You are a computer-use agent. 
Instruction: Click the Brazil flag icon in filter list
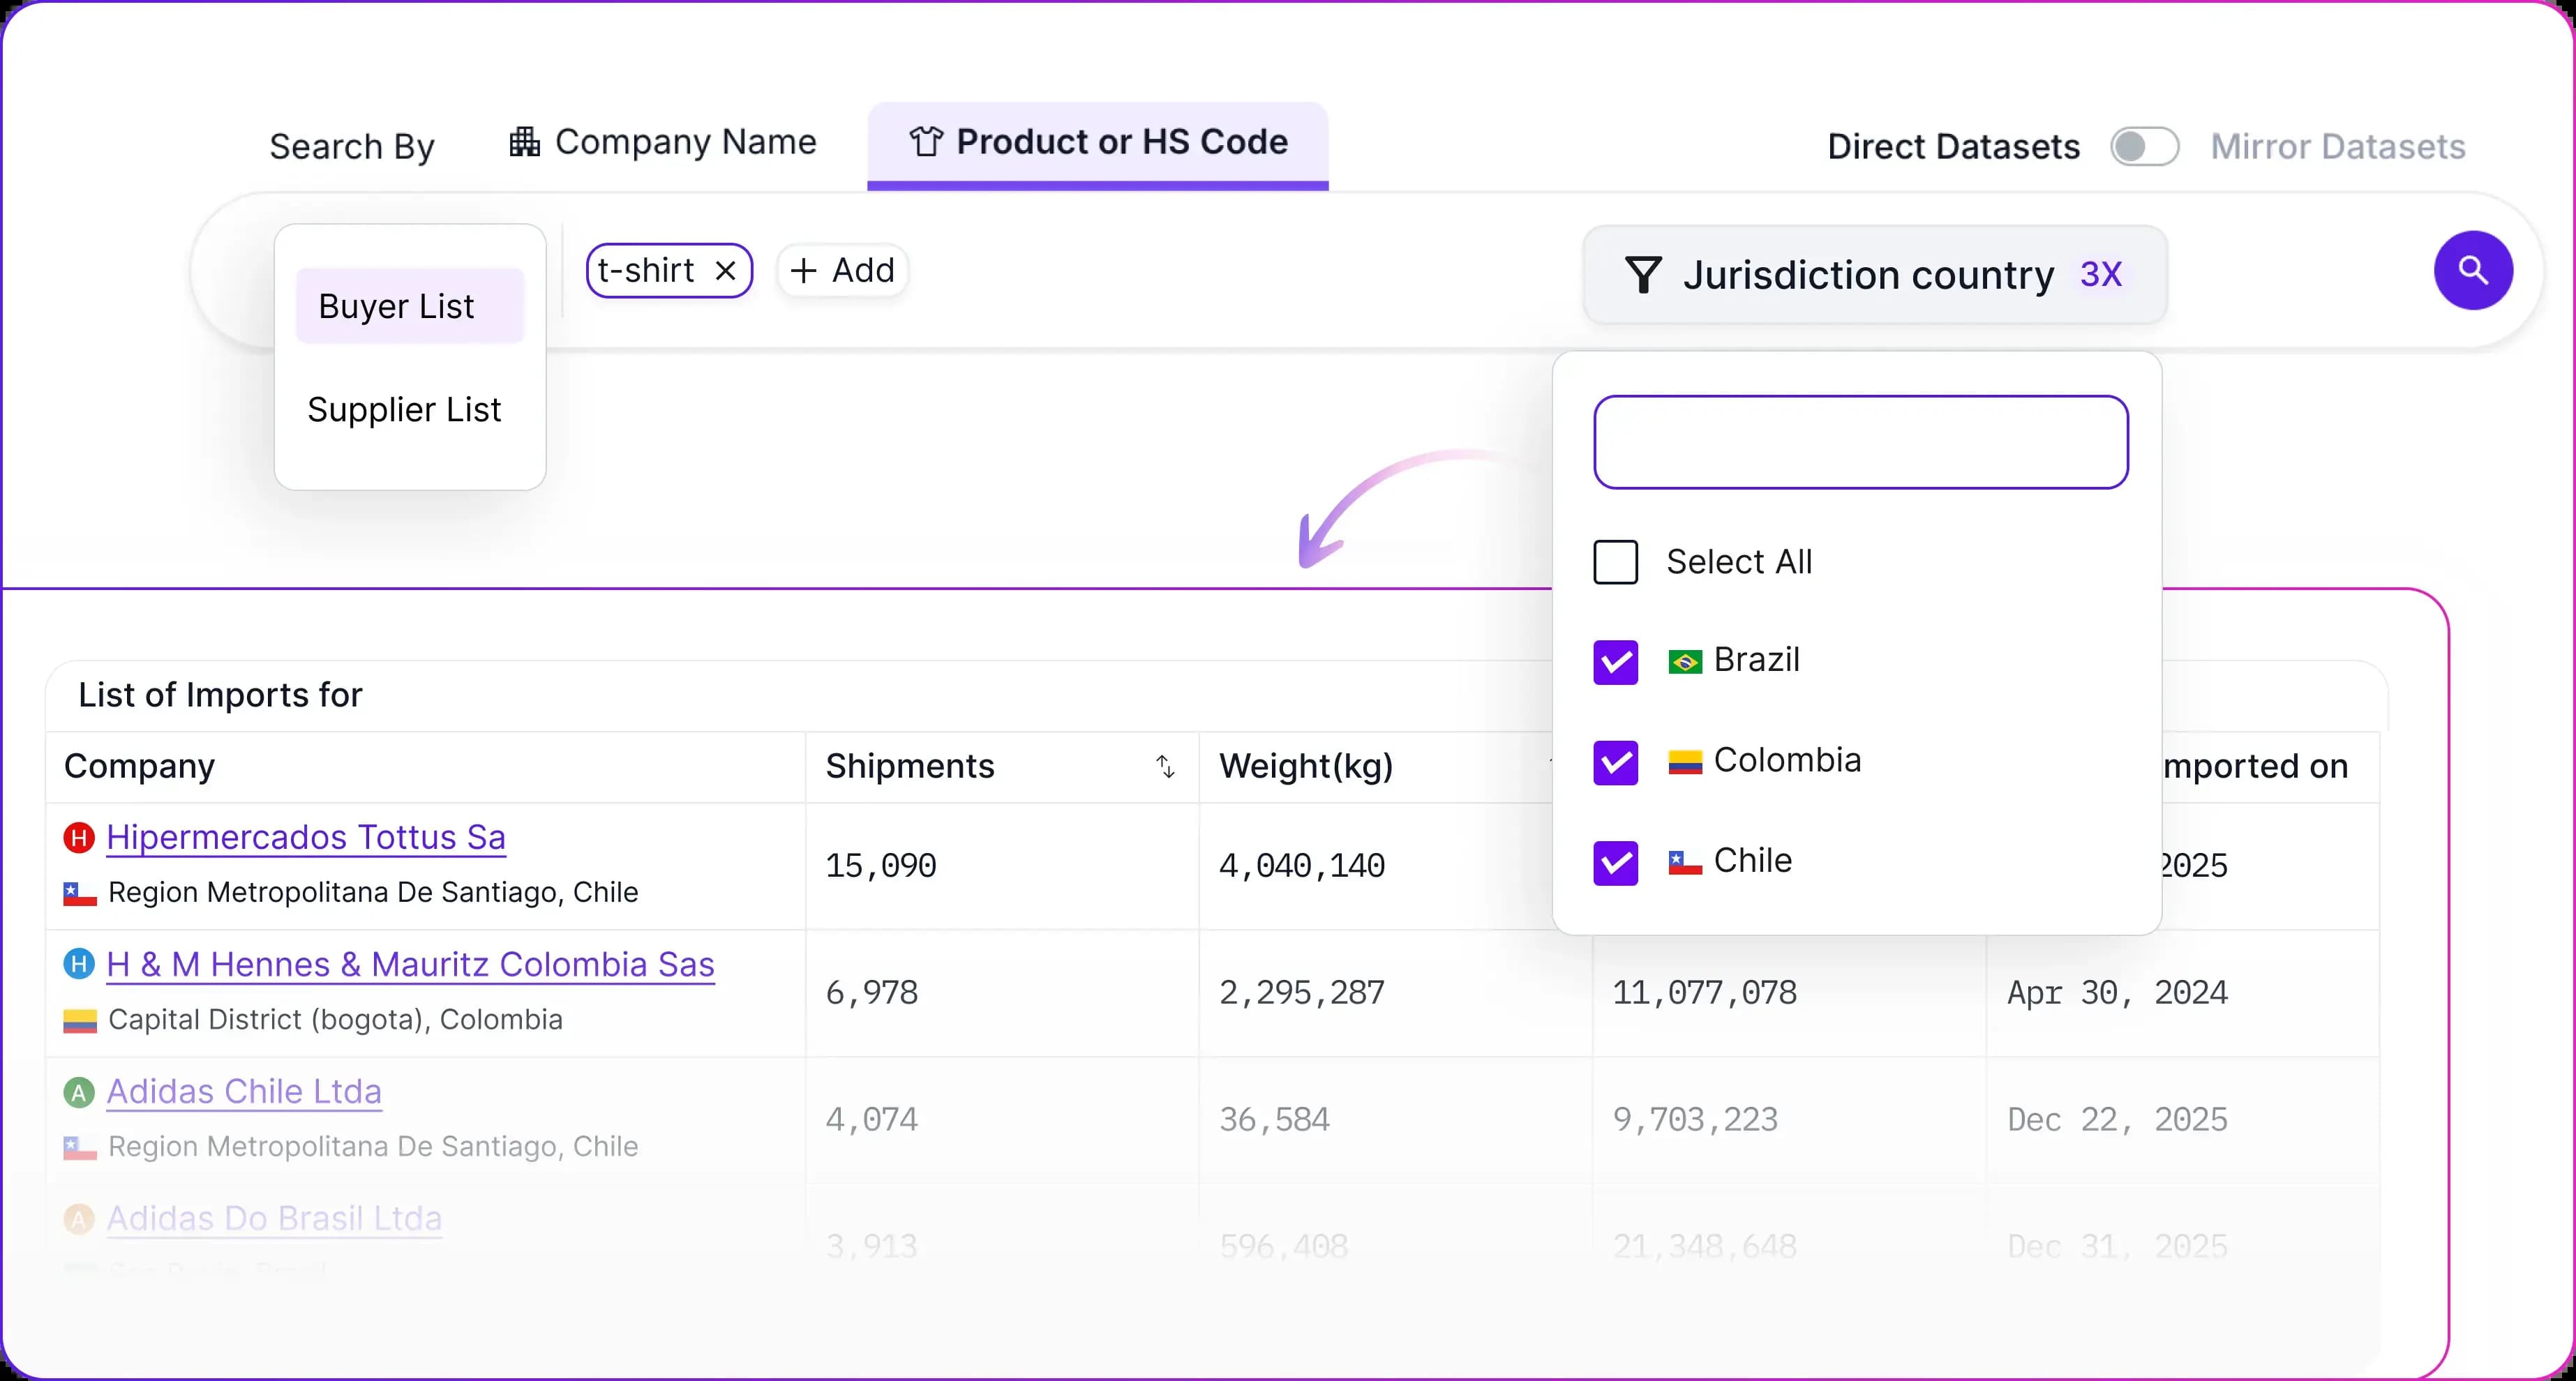tap(1684, 661)
